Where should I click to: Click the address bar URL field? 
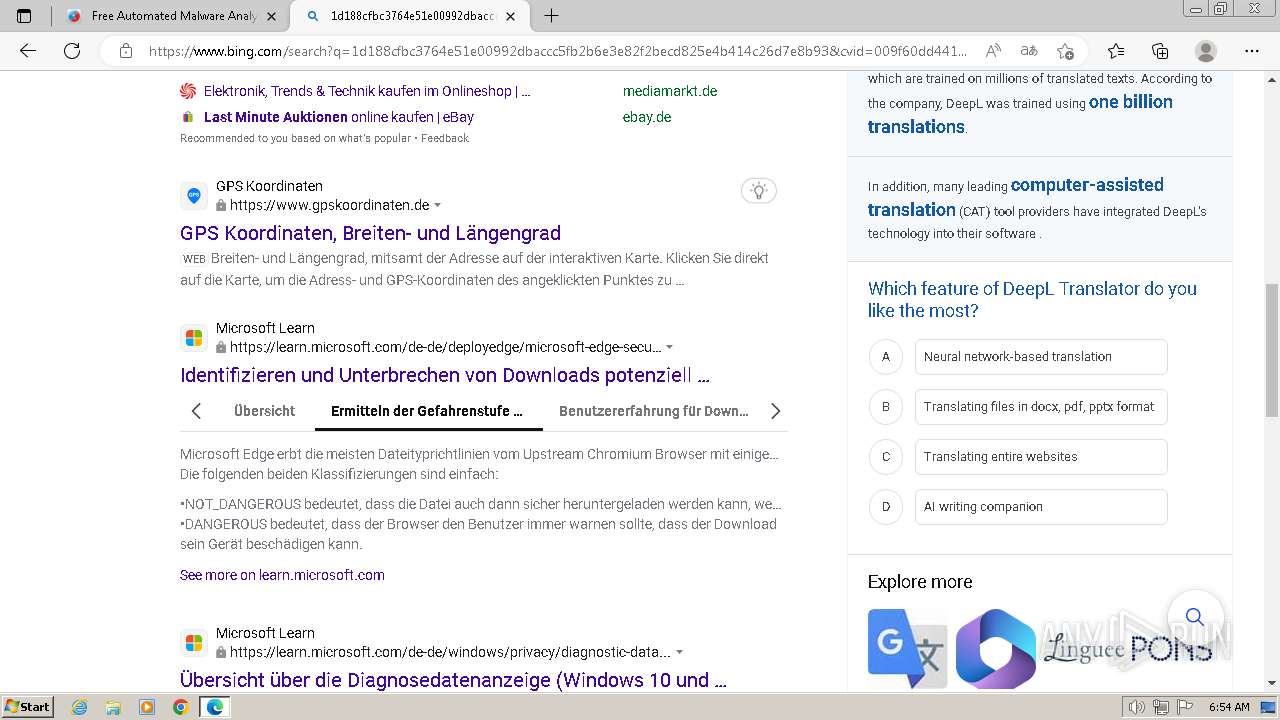tap(558, 51)
